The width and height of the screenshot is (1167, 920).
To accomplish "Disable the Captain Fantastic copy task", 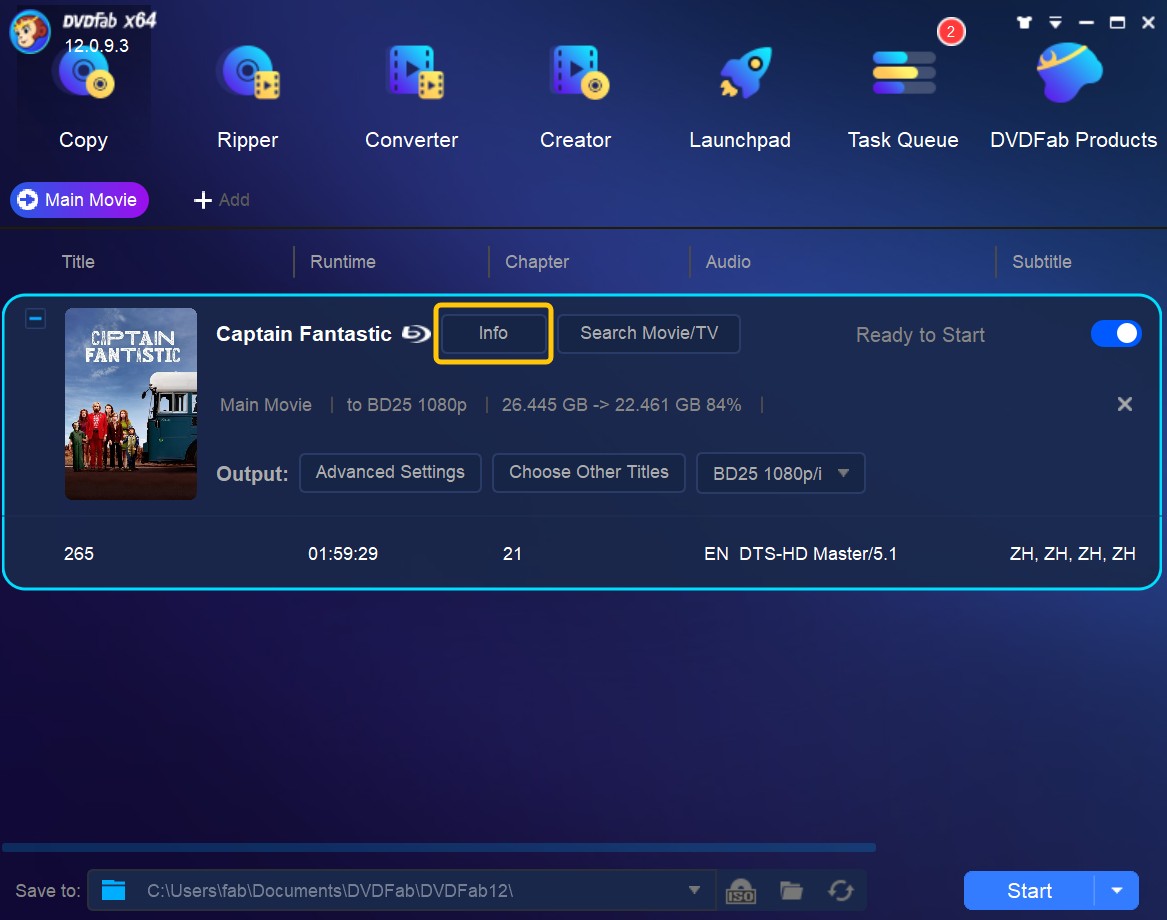I will pyautogui.click(x=1116, y=333).
